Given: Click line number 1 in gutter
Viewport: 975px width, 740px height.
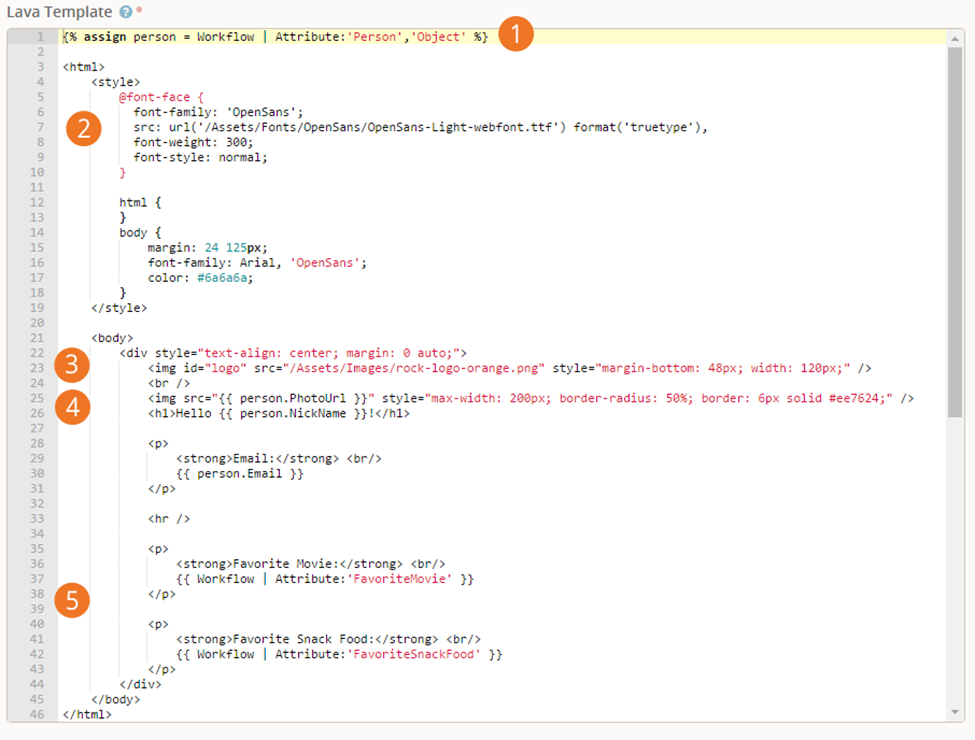Looking at the screenshot, I should 40,37.
